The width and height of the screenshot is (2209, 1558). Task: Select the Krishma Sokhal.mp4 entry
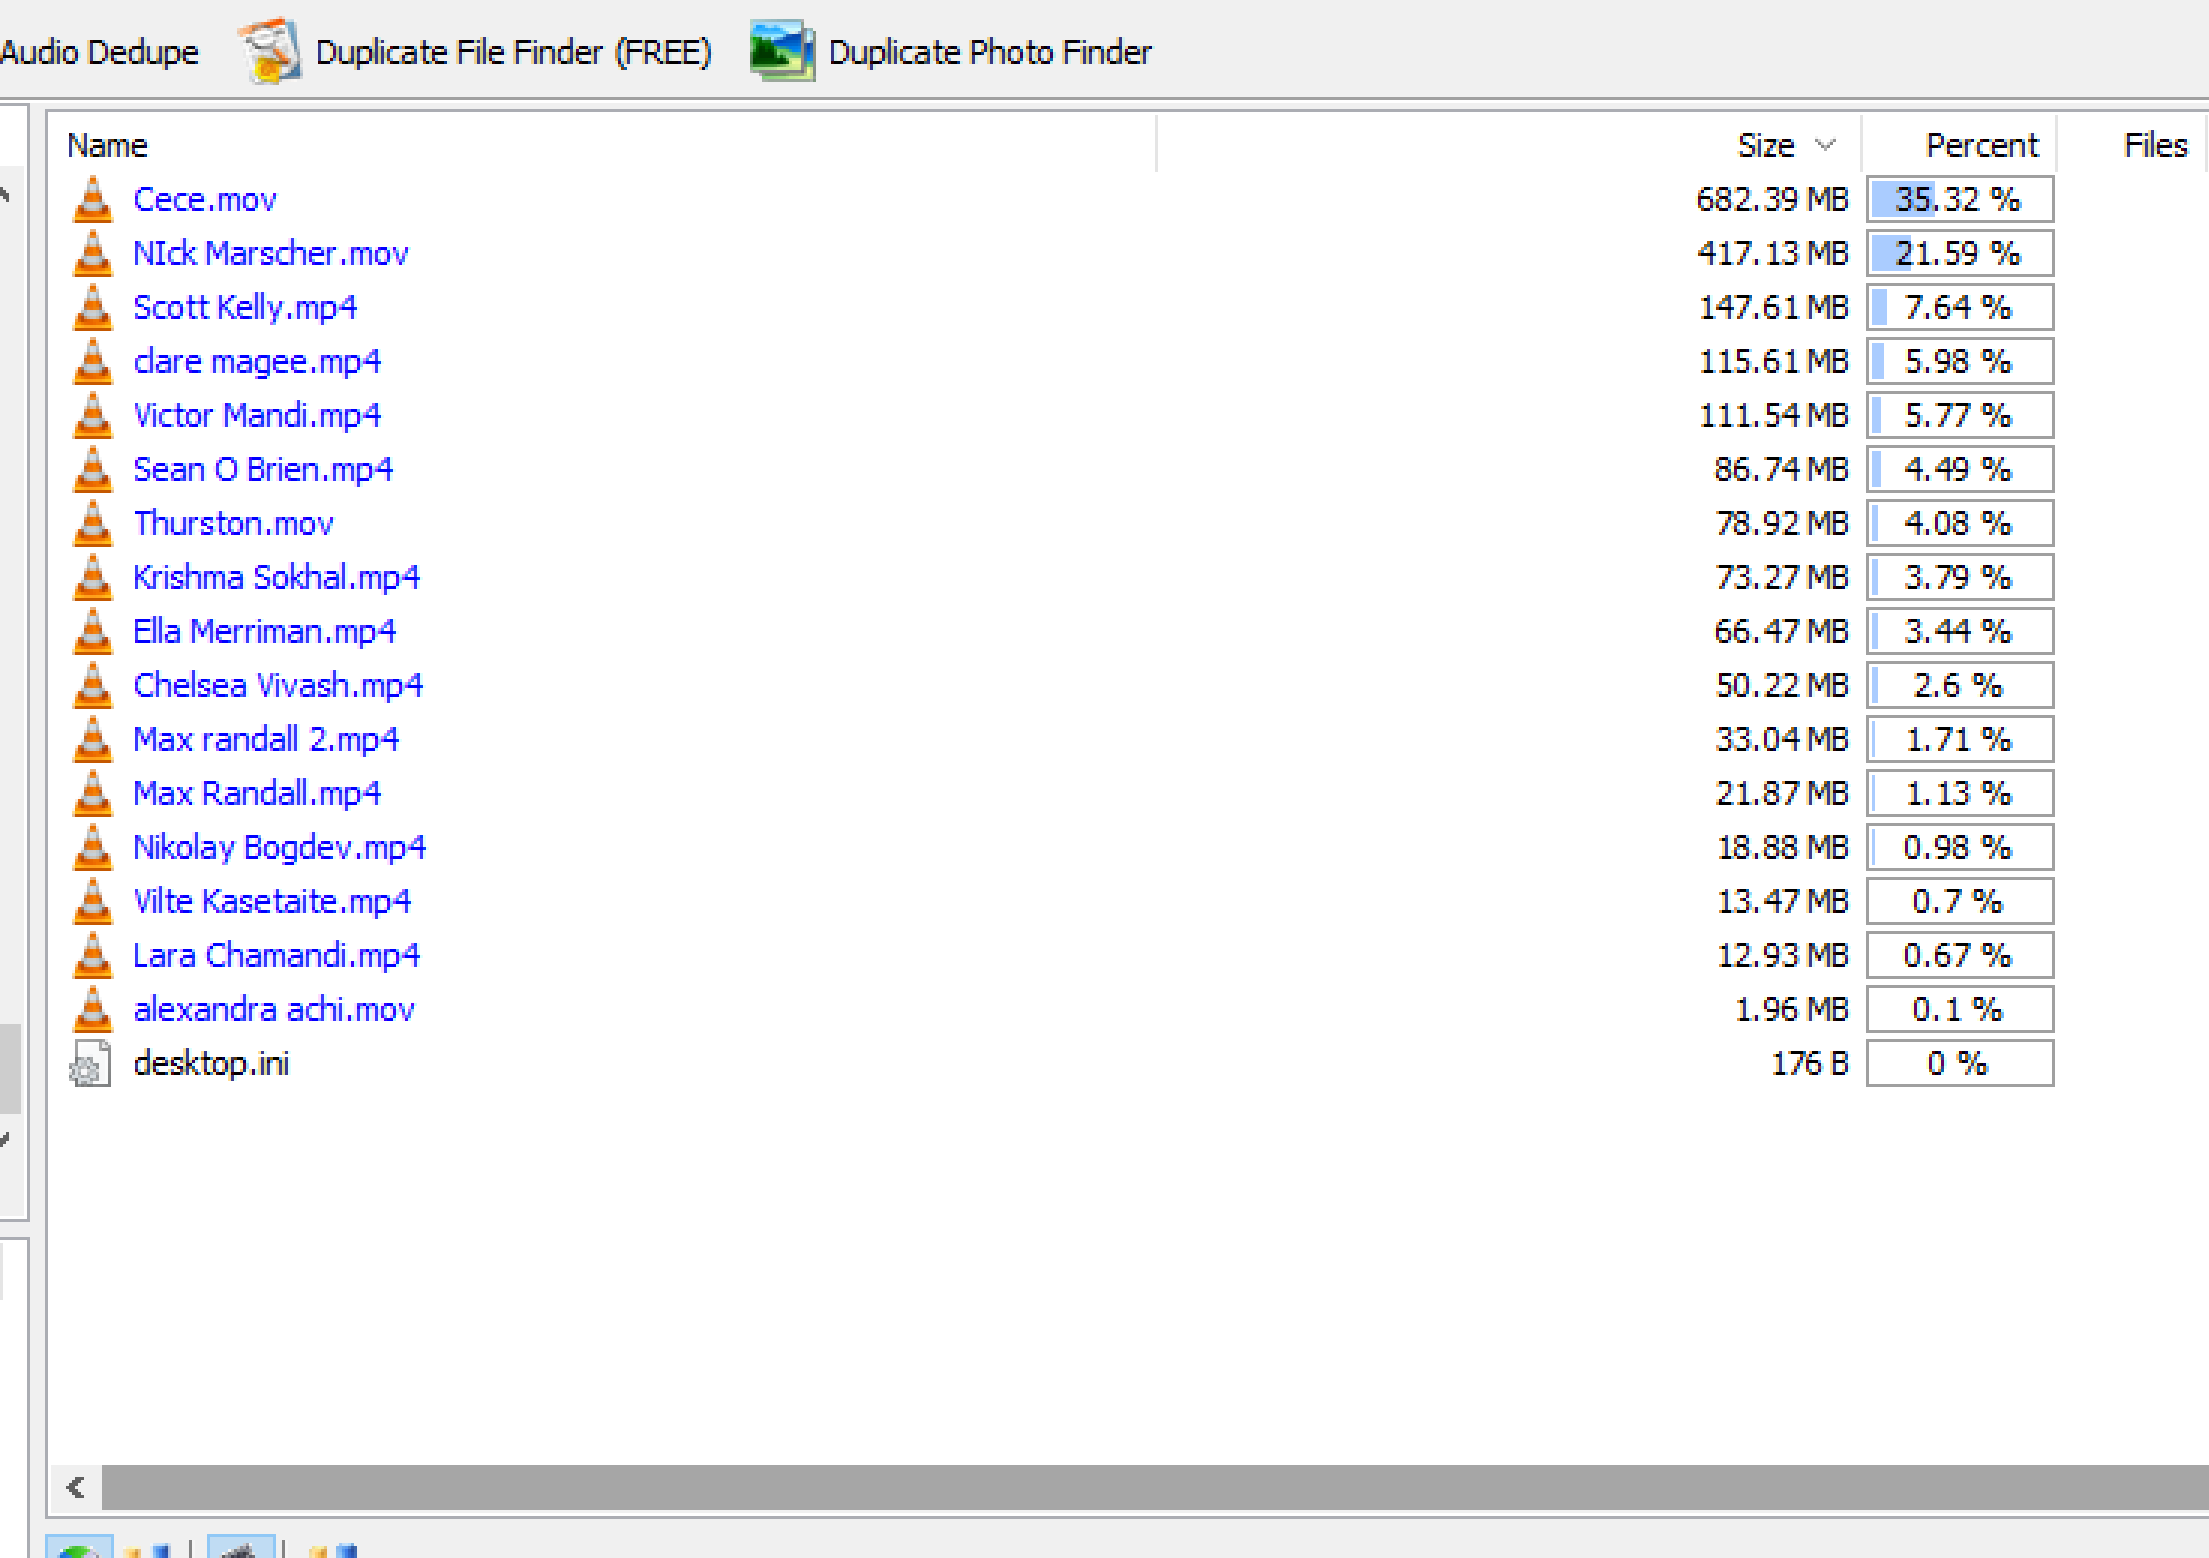pyautogui.click(x=276, y=578)
